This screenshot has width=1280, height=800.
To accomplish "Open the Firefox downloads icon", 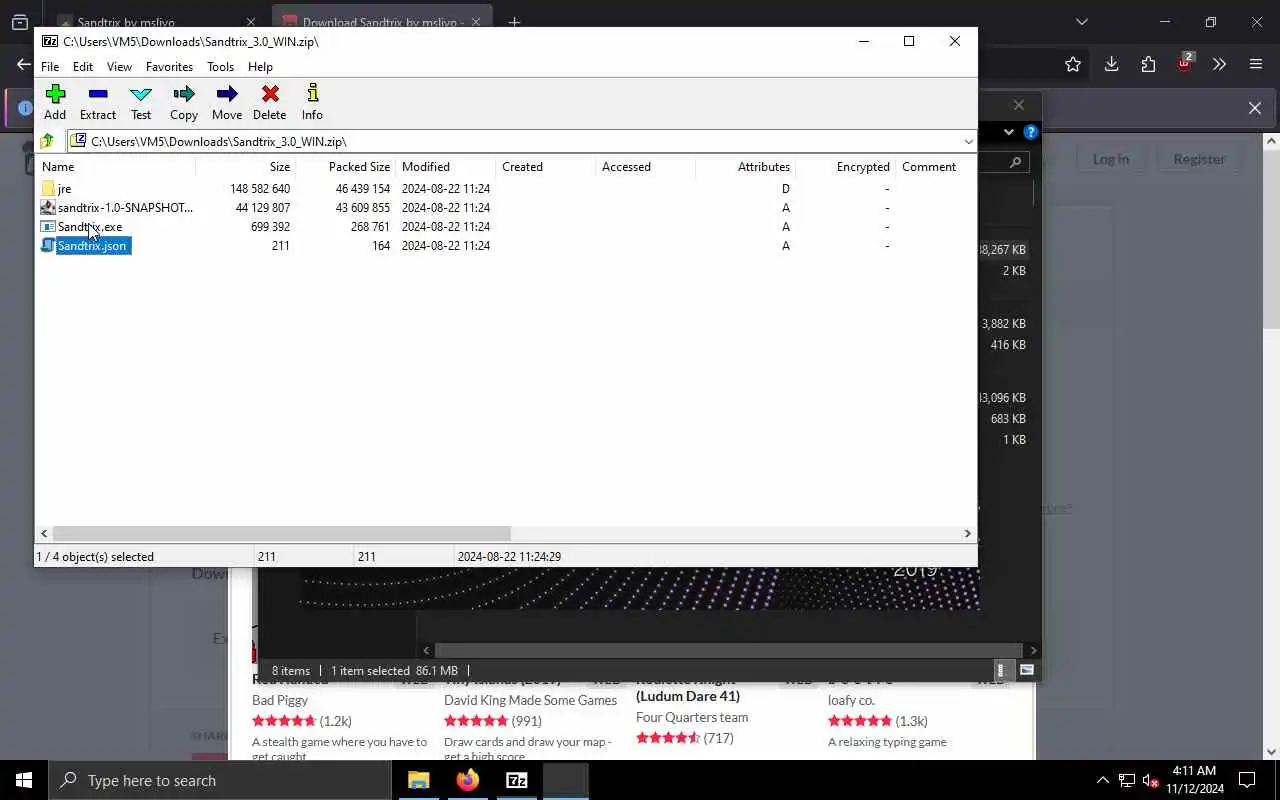I will [1111, 64].
